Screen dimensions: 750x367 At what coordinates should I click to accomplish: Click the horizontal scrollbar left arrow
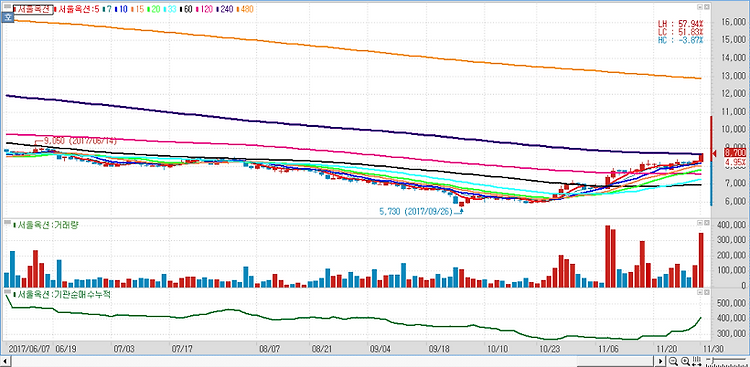pos(6,362)
